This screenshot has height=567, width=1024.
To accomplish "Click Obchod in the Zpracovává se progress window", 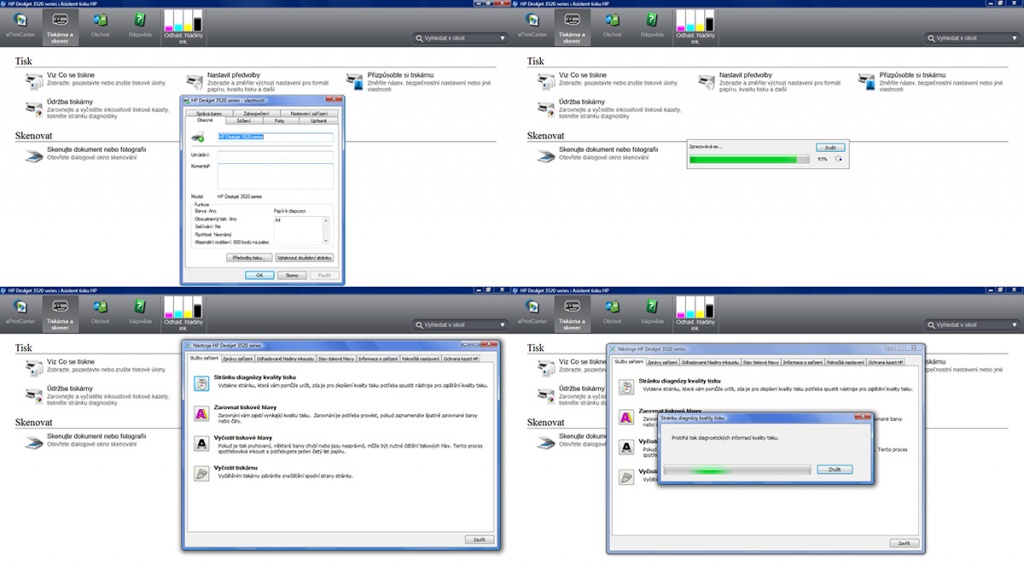I will click(612, 25).
